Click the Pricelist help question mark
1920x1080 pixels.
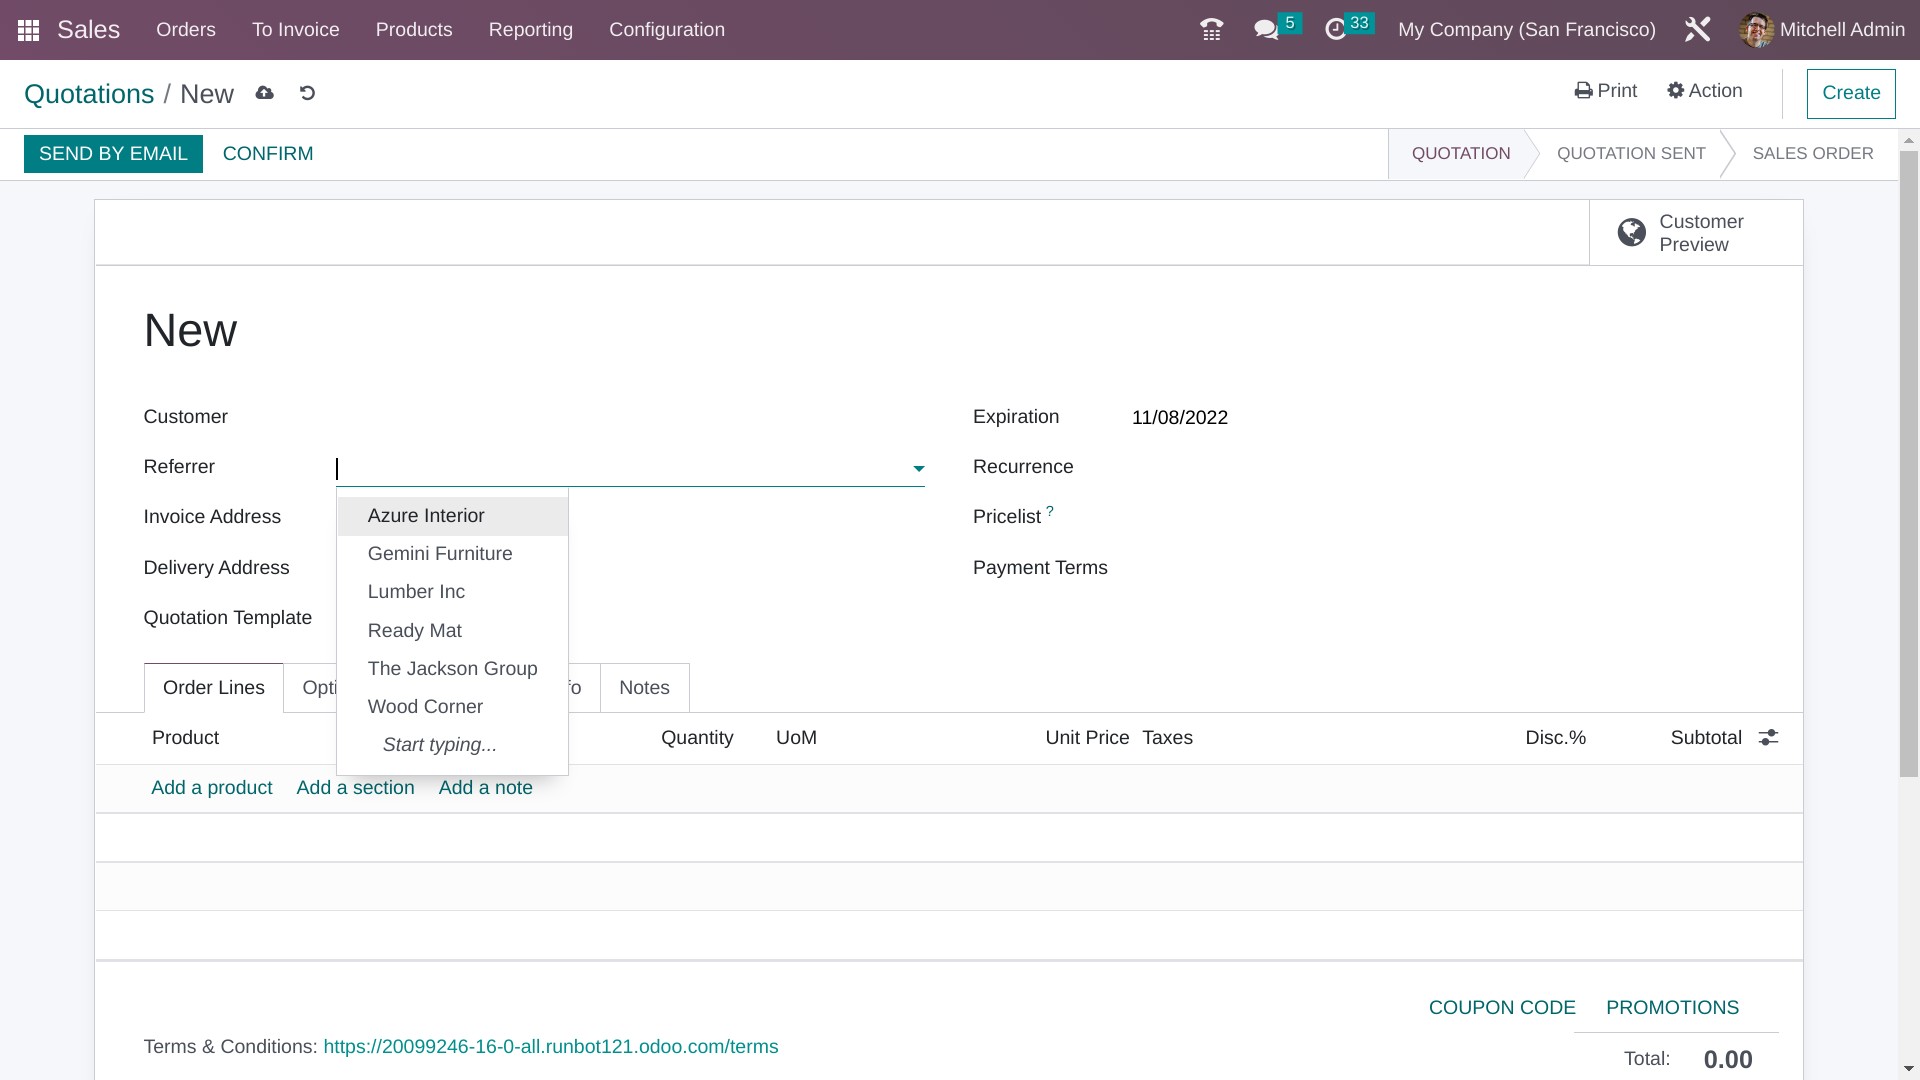pos(1050,511)
